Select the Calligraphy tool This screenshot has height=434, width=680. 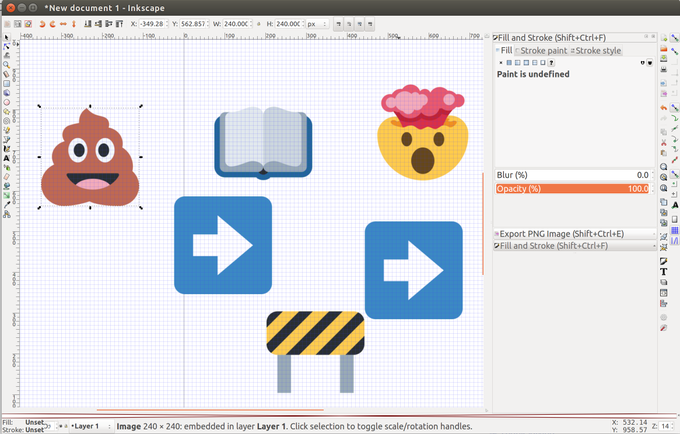tap(7, 149)
